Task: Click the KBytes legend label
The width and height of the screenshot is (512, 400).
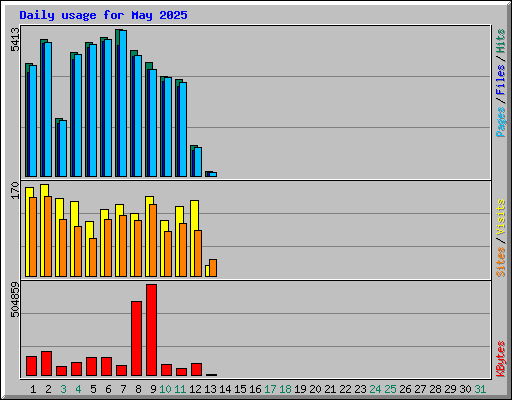Action: [x=501, y=359]
